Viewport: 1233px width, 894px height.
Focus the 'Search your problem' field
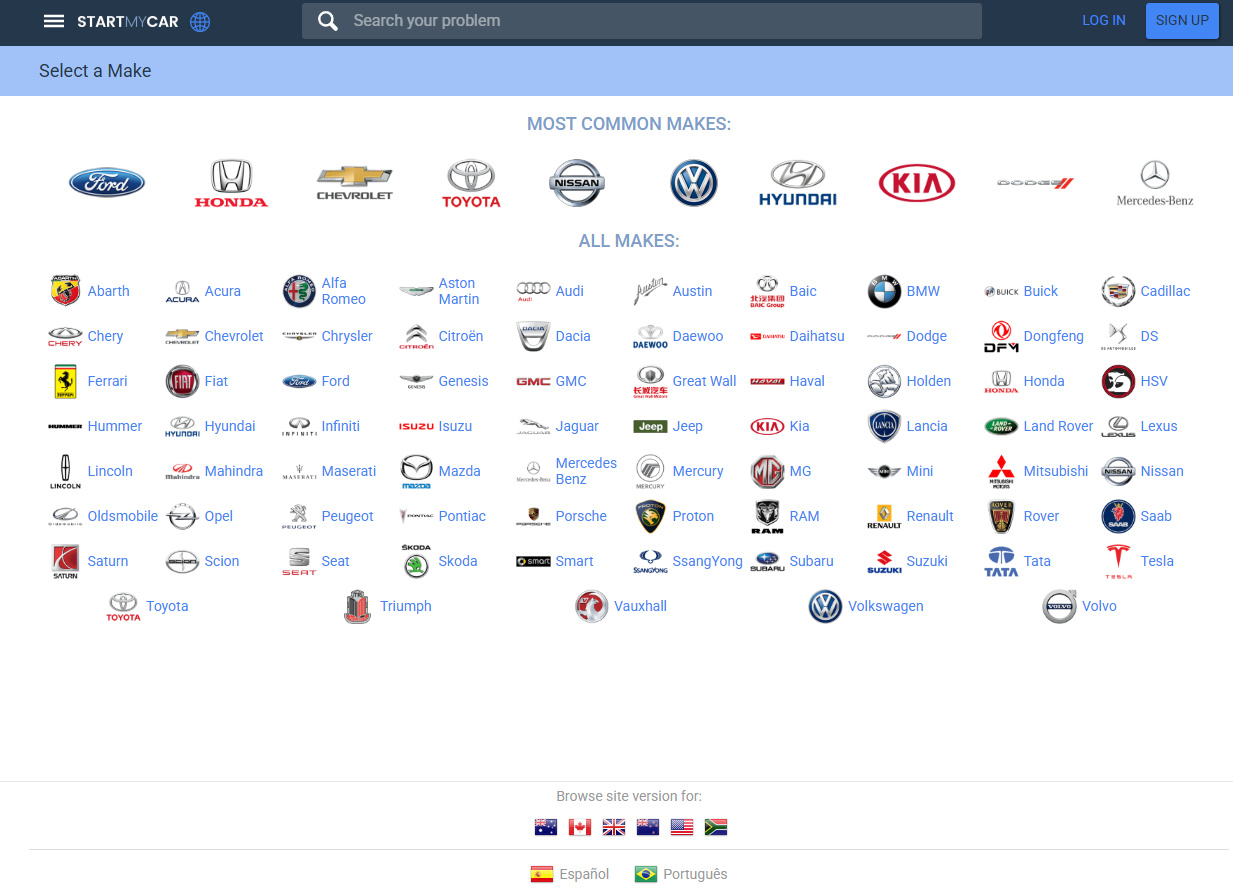click(642, 21)
